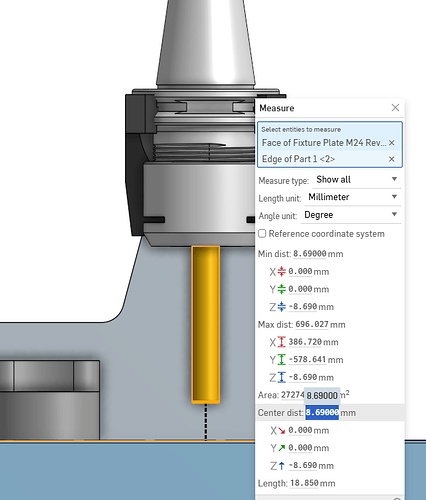Remove Edge of Part 1 selection

[x=392, y=159]
